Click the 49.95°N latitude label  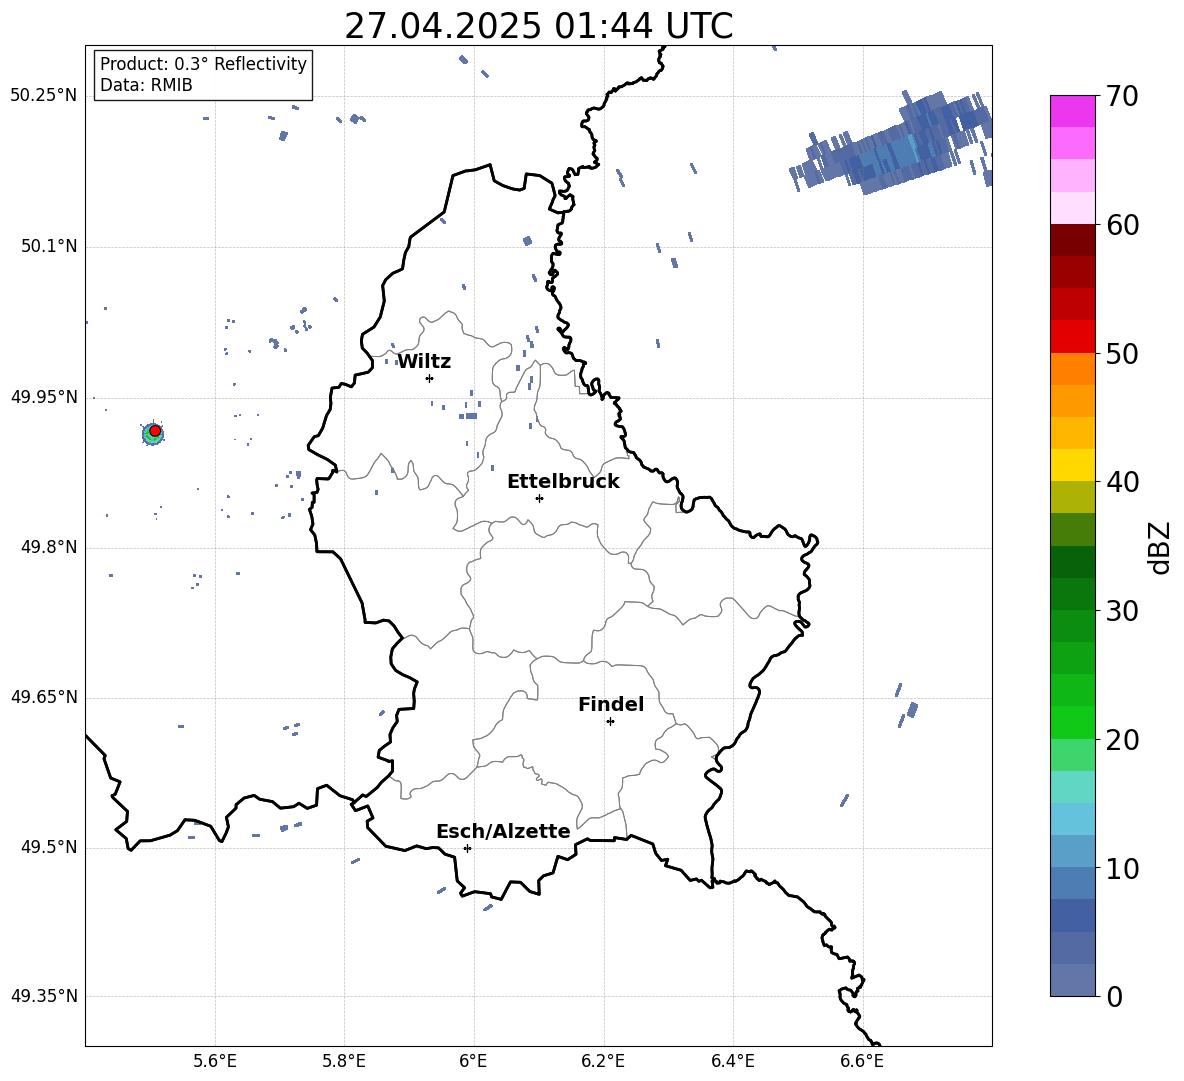[44, 397]
